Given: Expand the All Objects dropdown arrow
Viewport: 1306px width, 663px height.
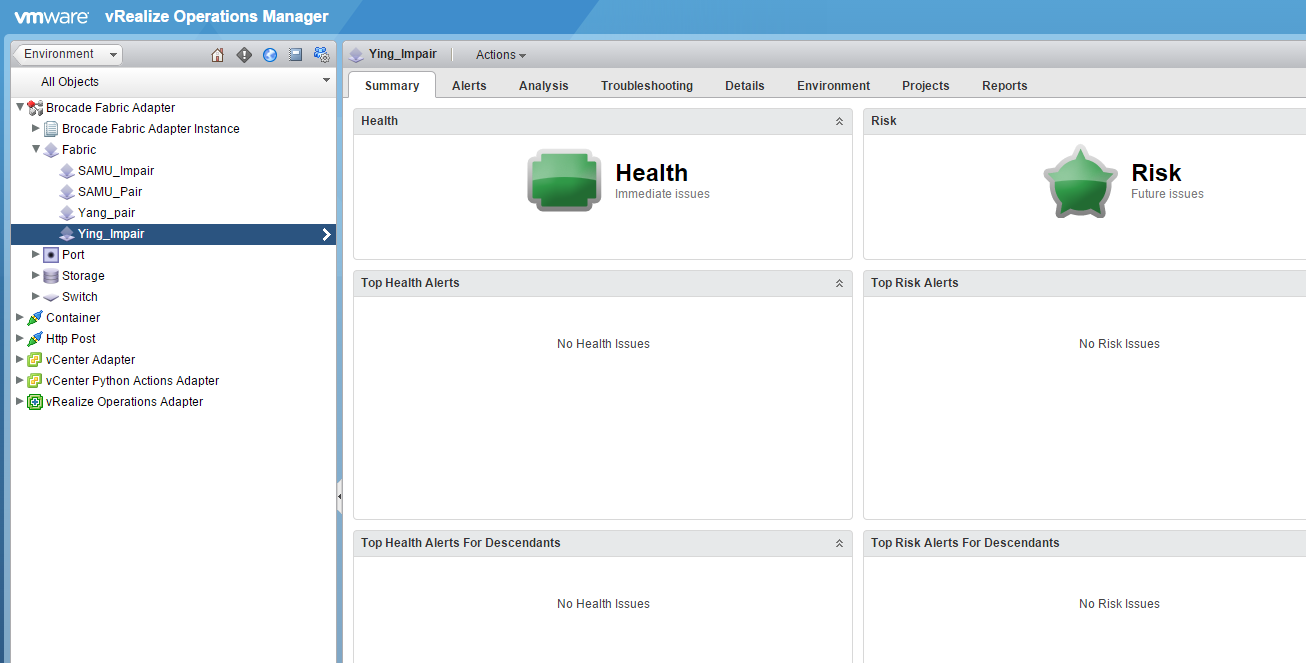Looking at the screenshot, I should (326, 81).
